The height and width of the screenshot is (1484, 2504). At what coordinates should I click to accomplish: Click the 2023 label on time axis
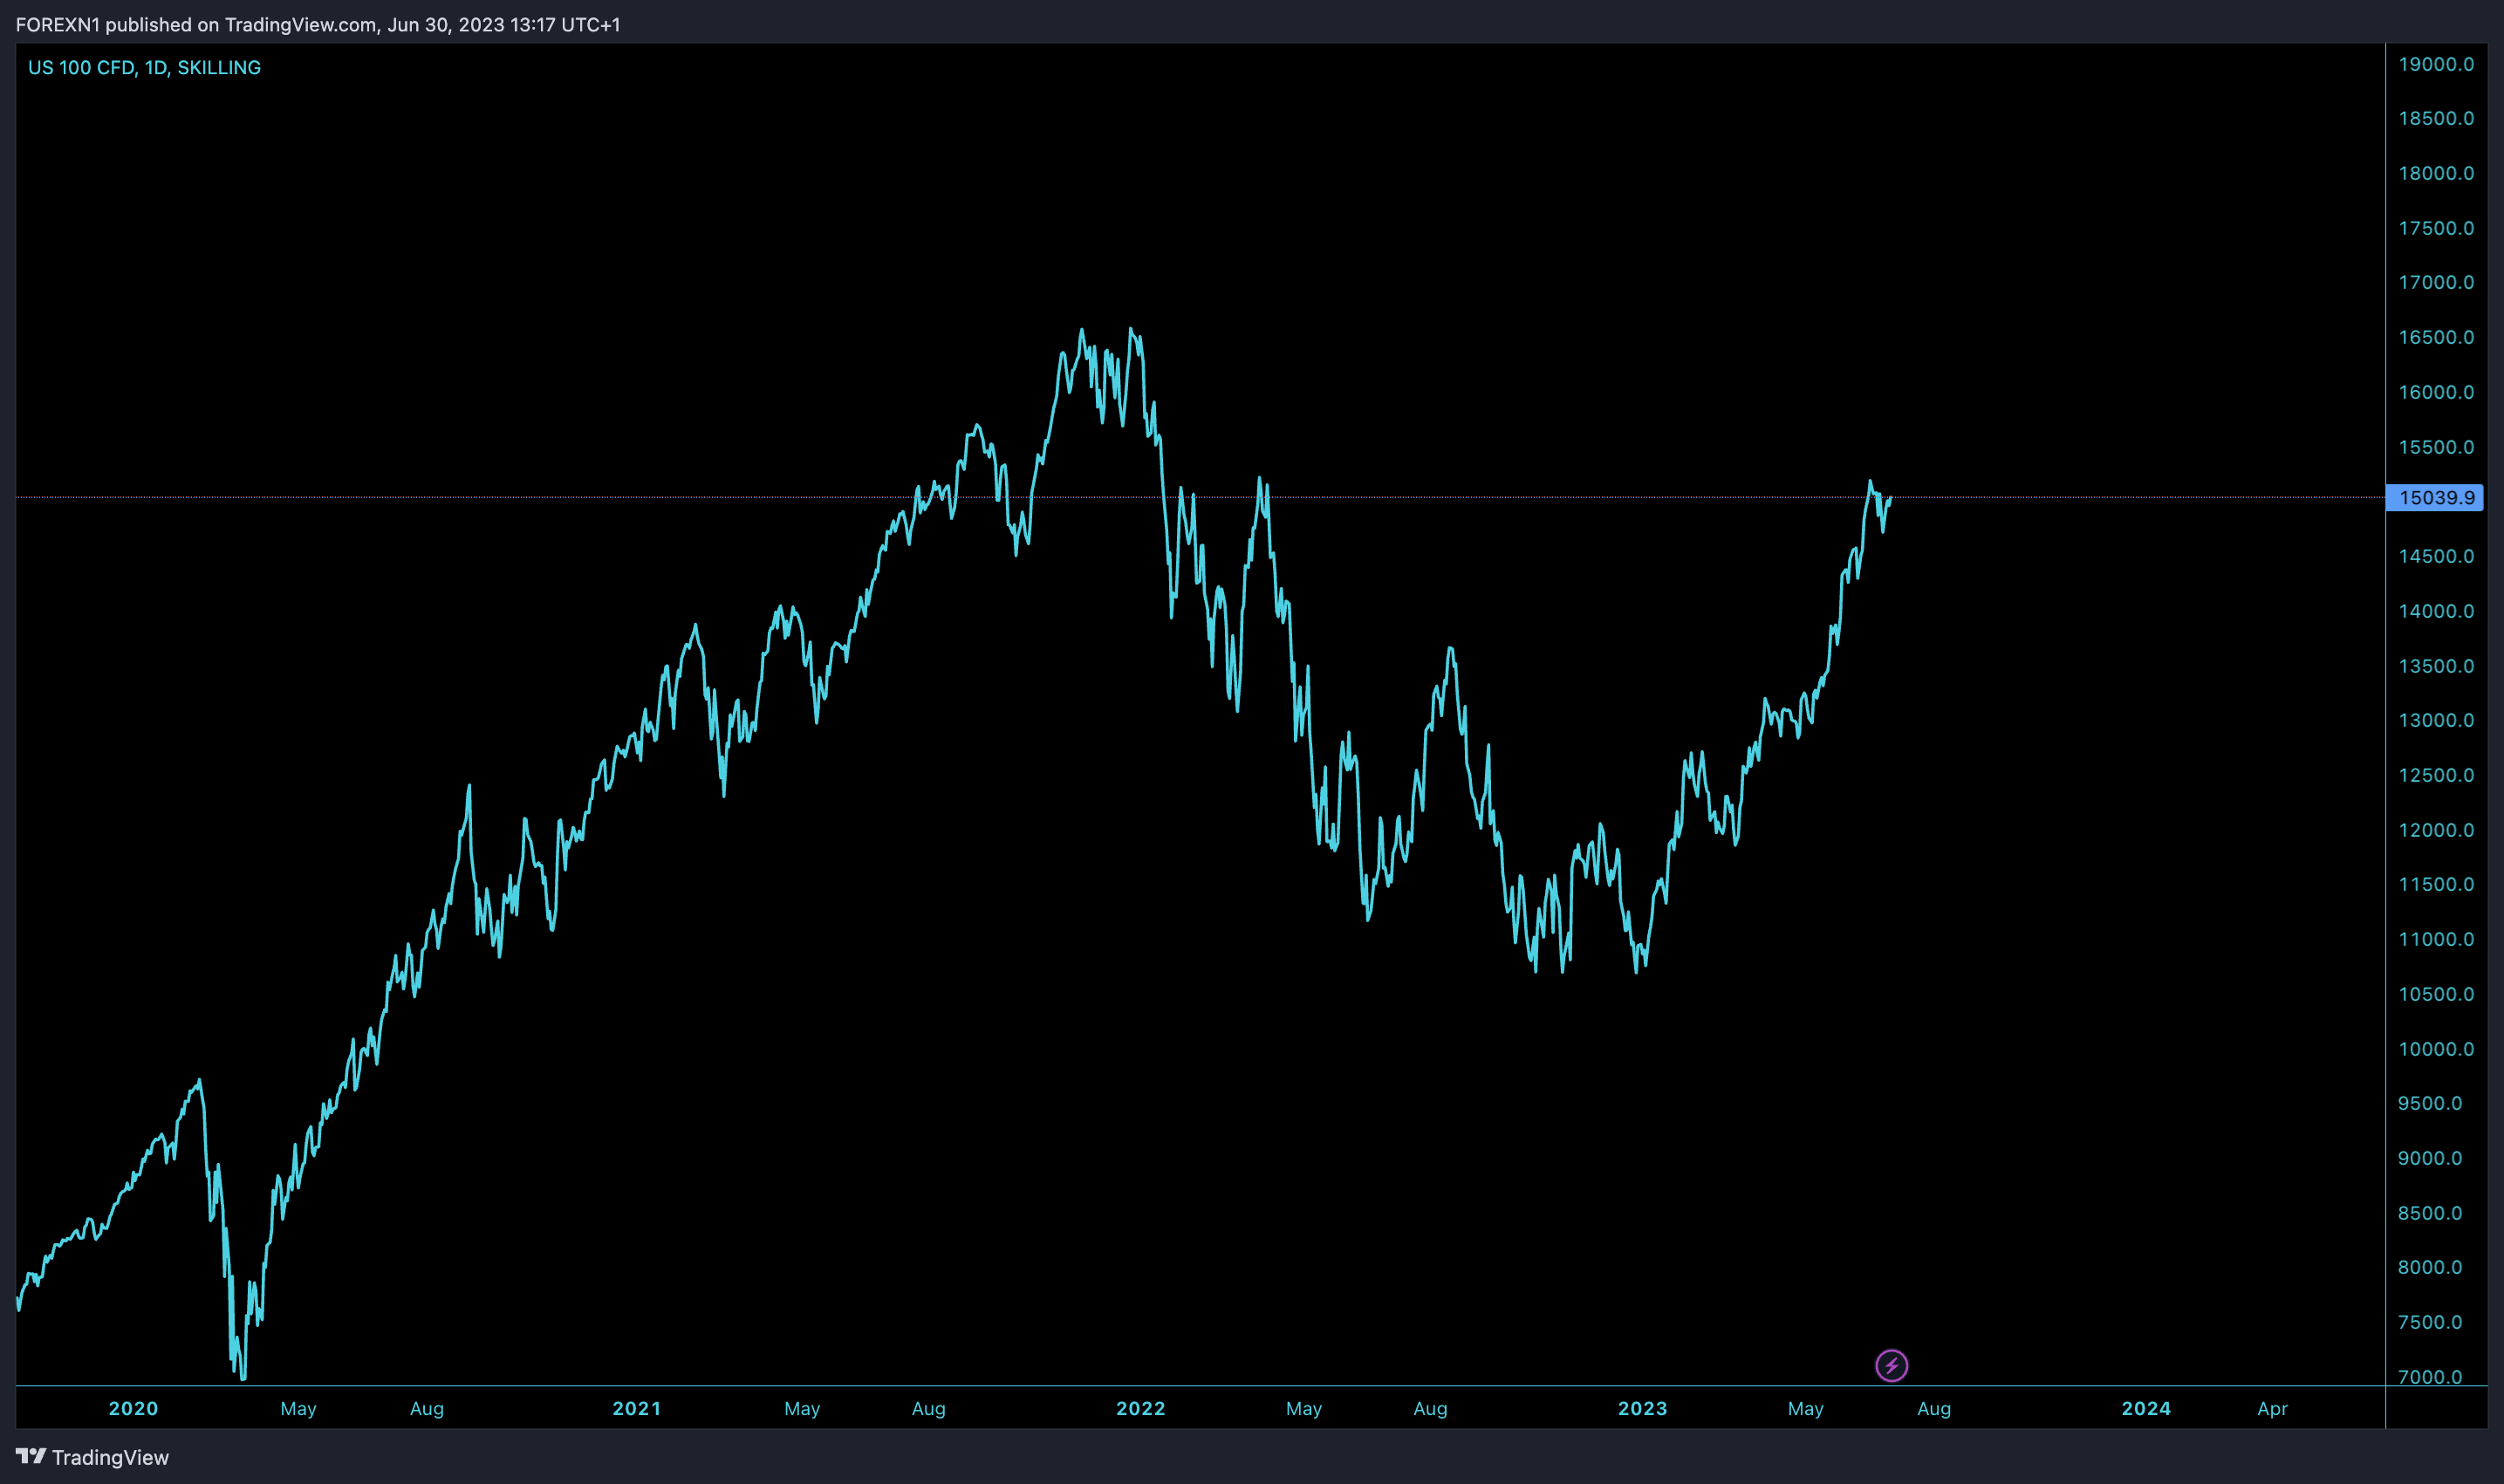point(1643,1408)
